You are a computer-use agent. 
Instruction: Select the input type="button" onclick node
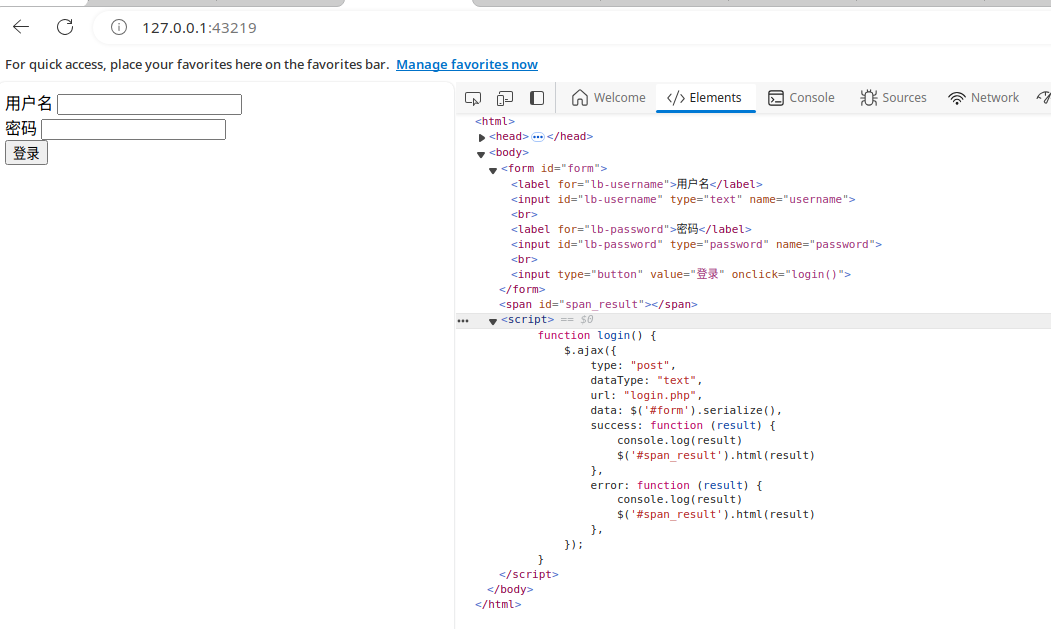click(x=681, y=274)
